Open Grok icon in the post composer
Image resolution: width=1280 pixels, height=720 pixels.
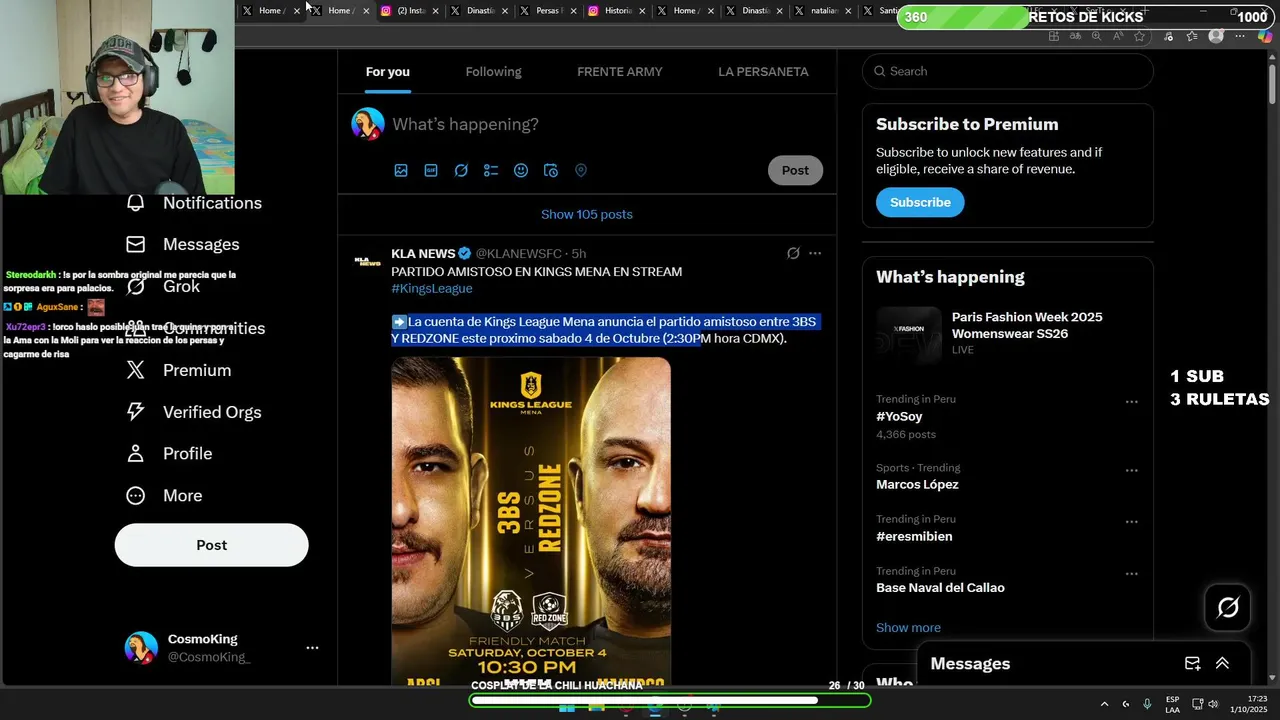461,171
